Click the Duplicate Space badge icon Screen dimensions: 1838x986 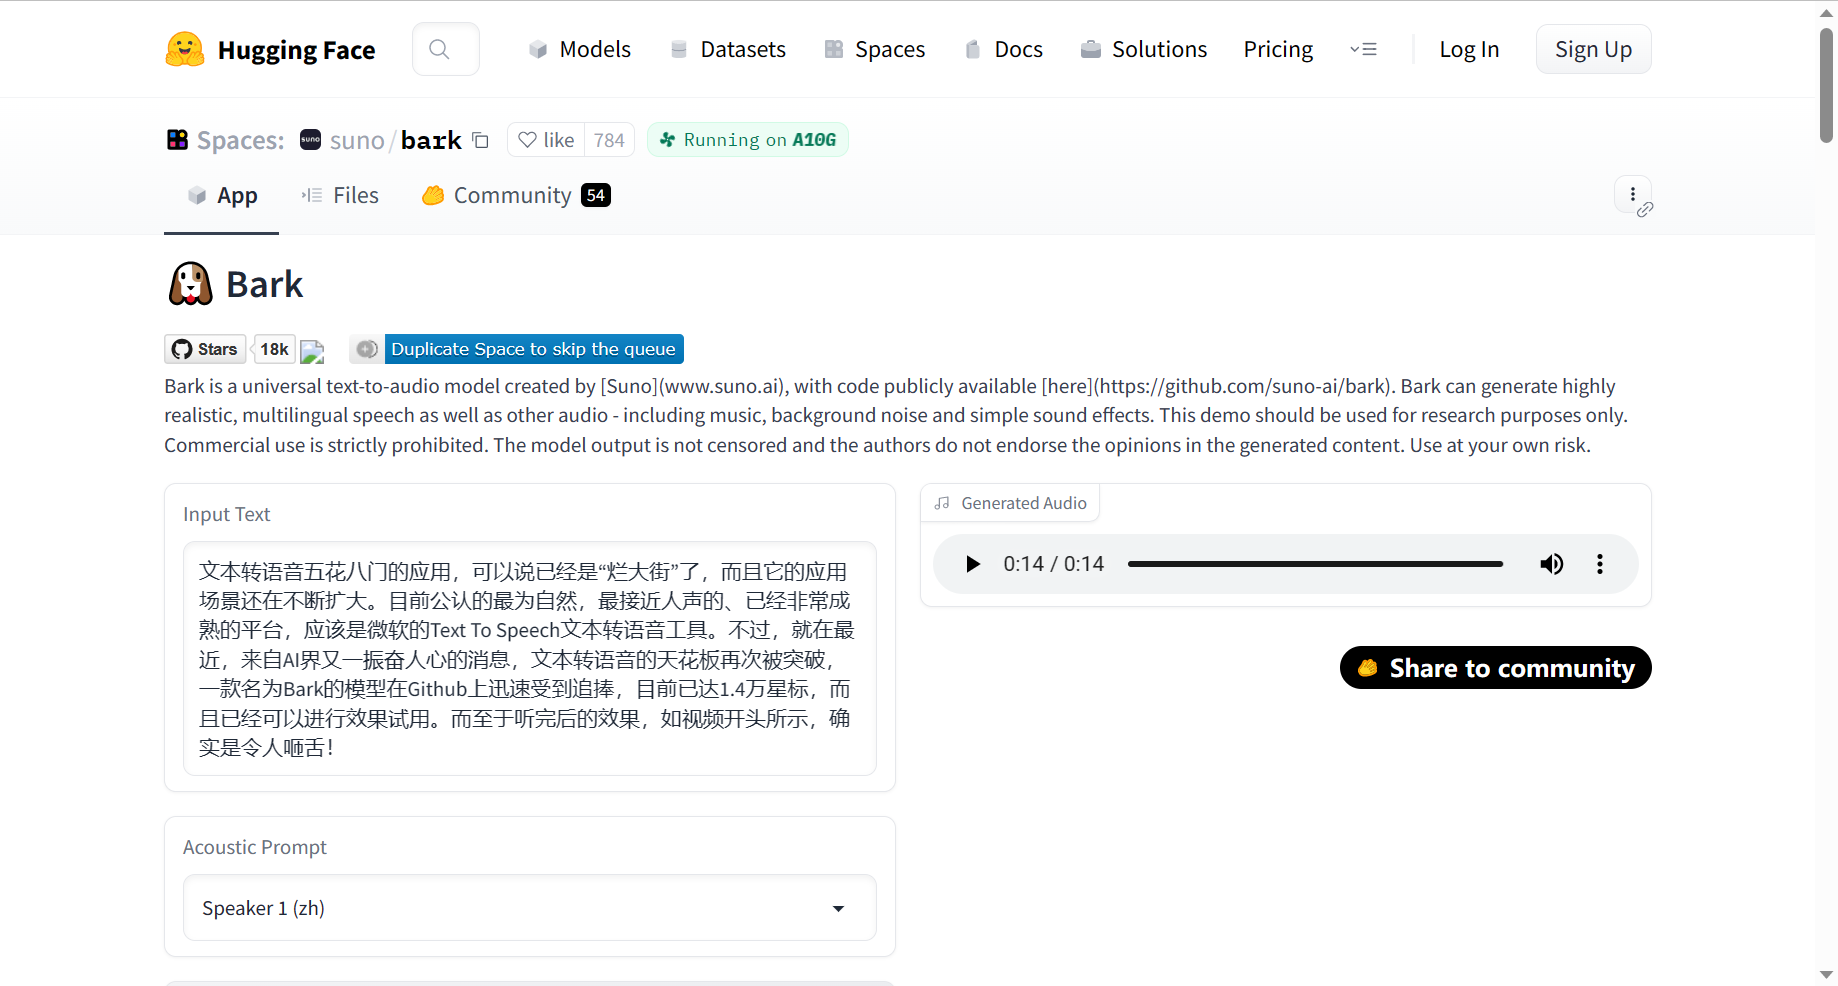tap(367, 349)
